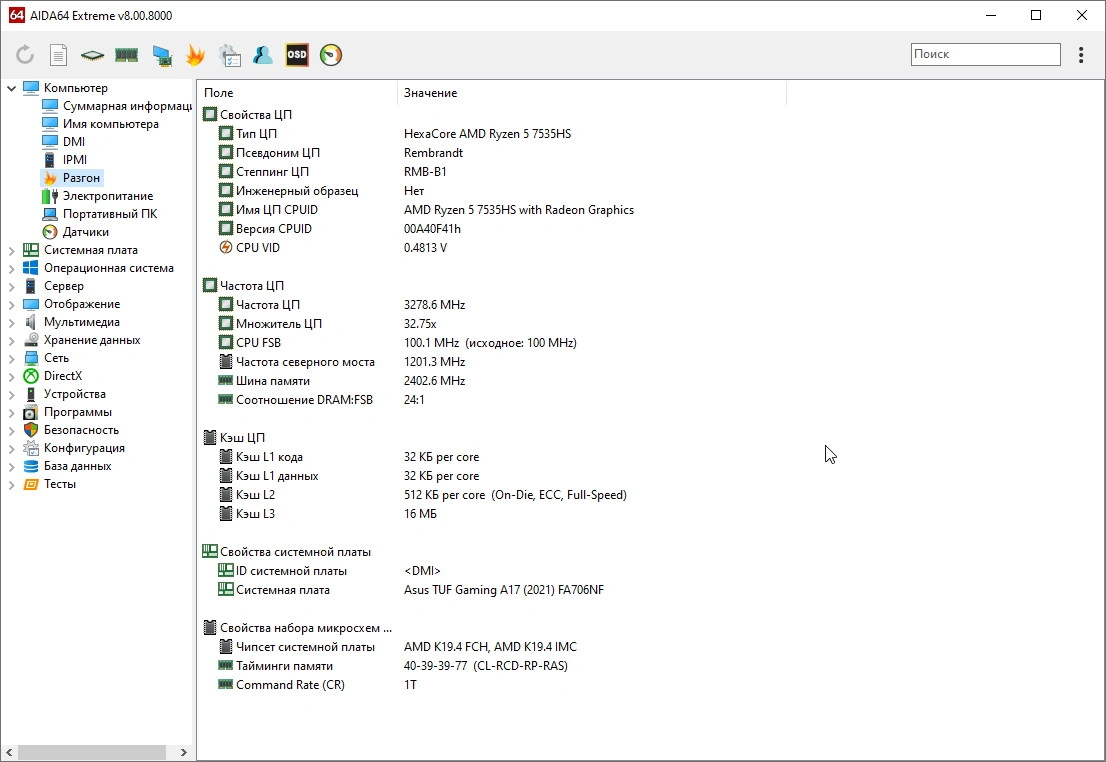Open the Портативный ПК item
This screenshot has height=762, width=1106.
(99, 214)
